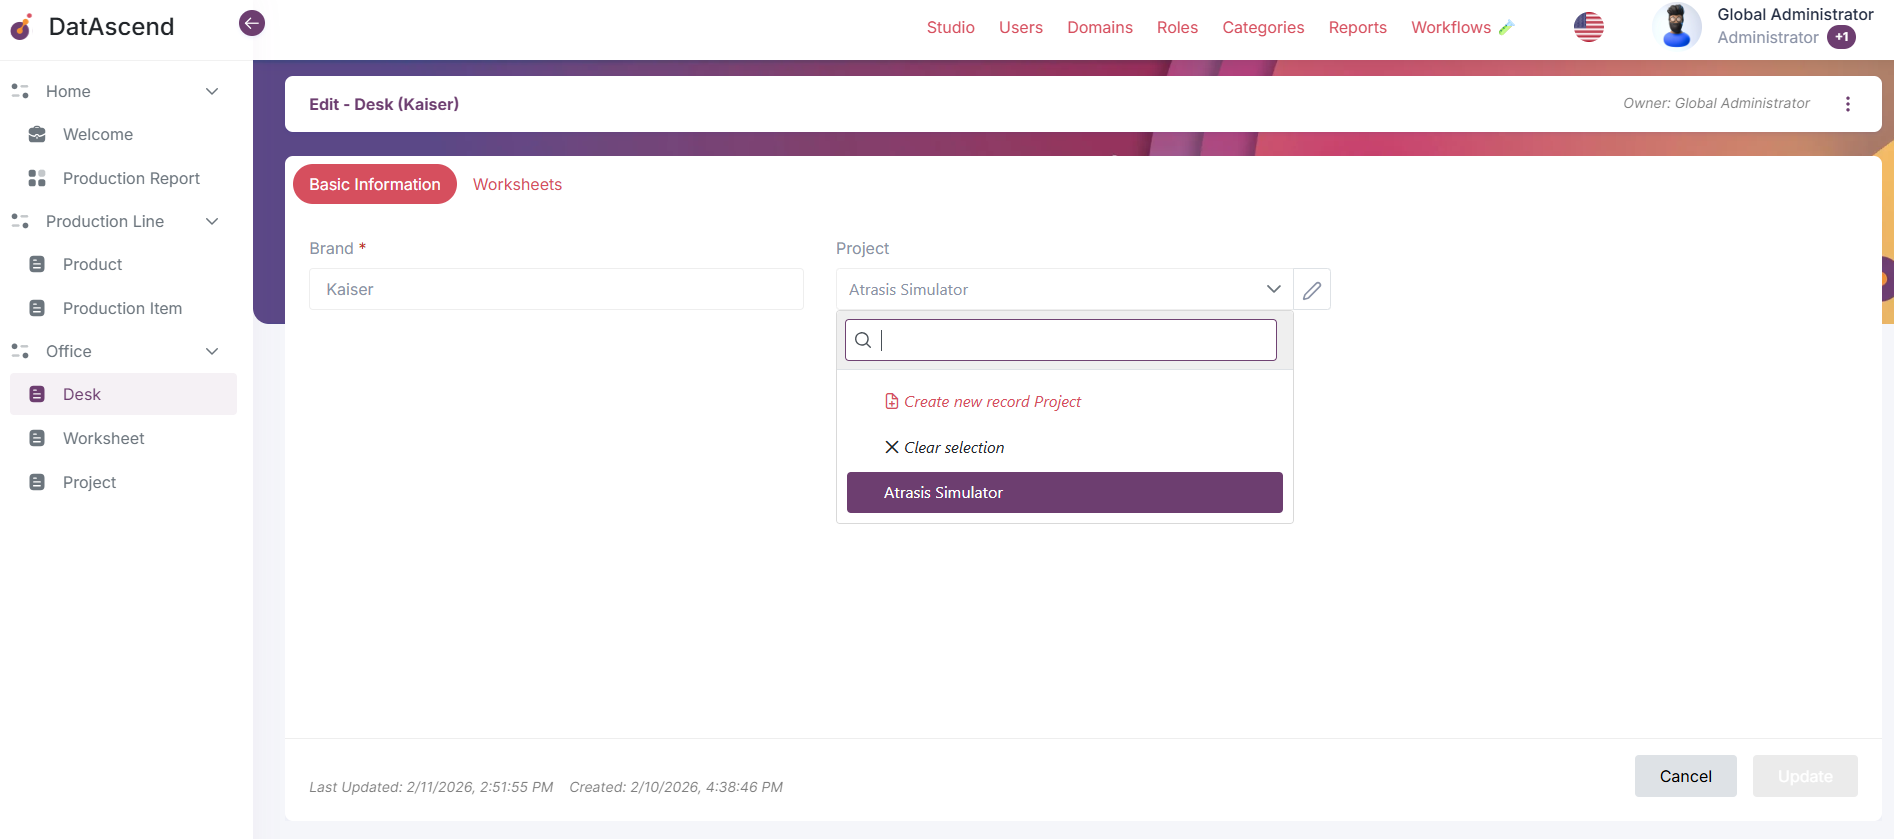
Task: Collapse the Production Line section
Action: [212, 221]
